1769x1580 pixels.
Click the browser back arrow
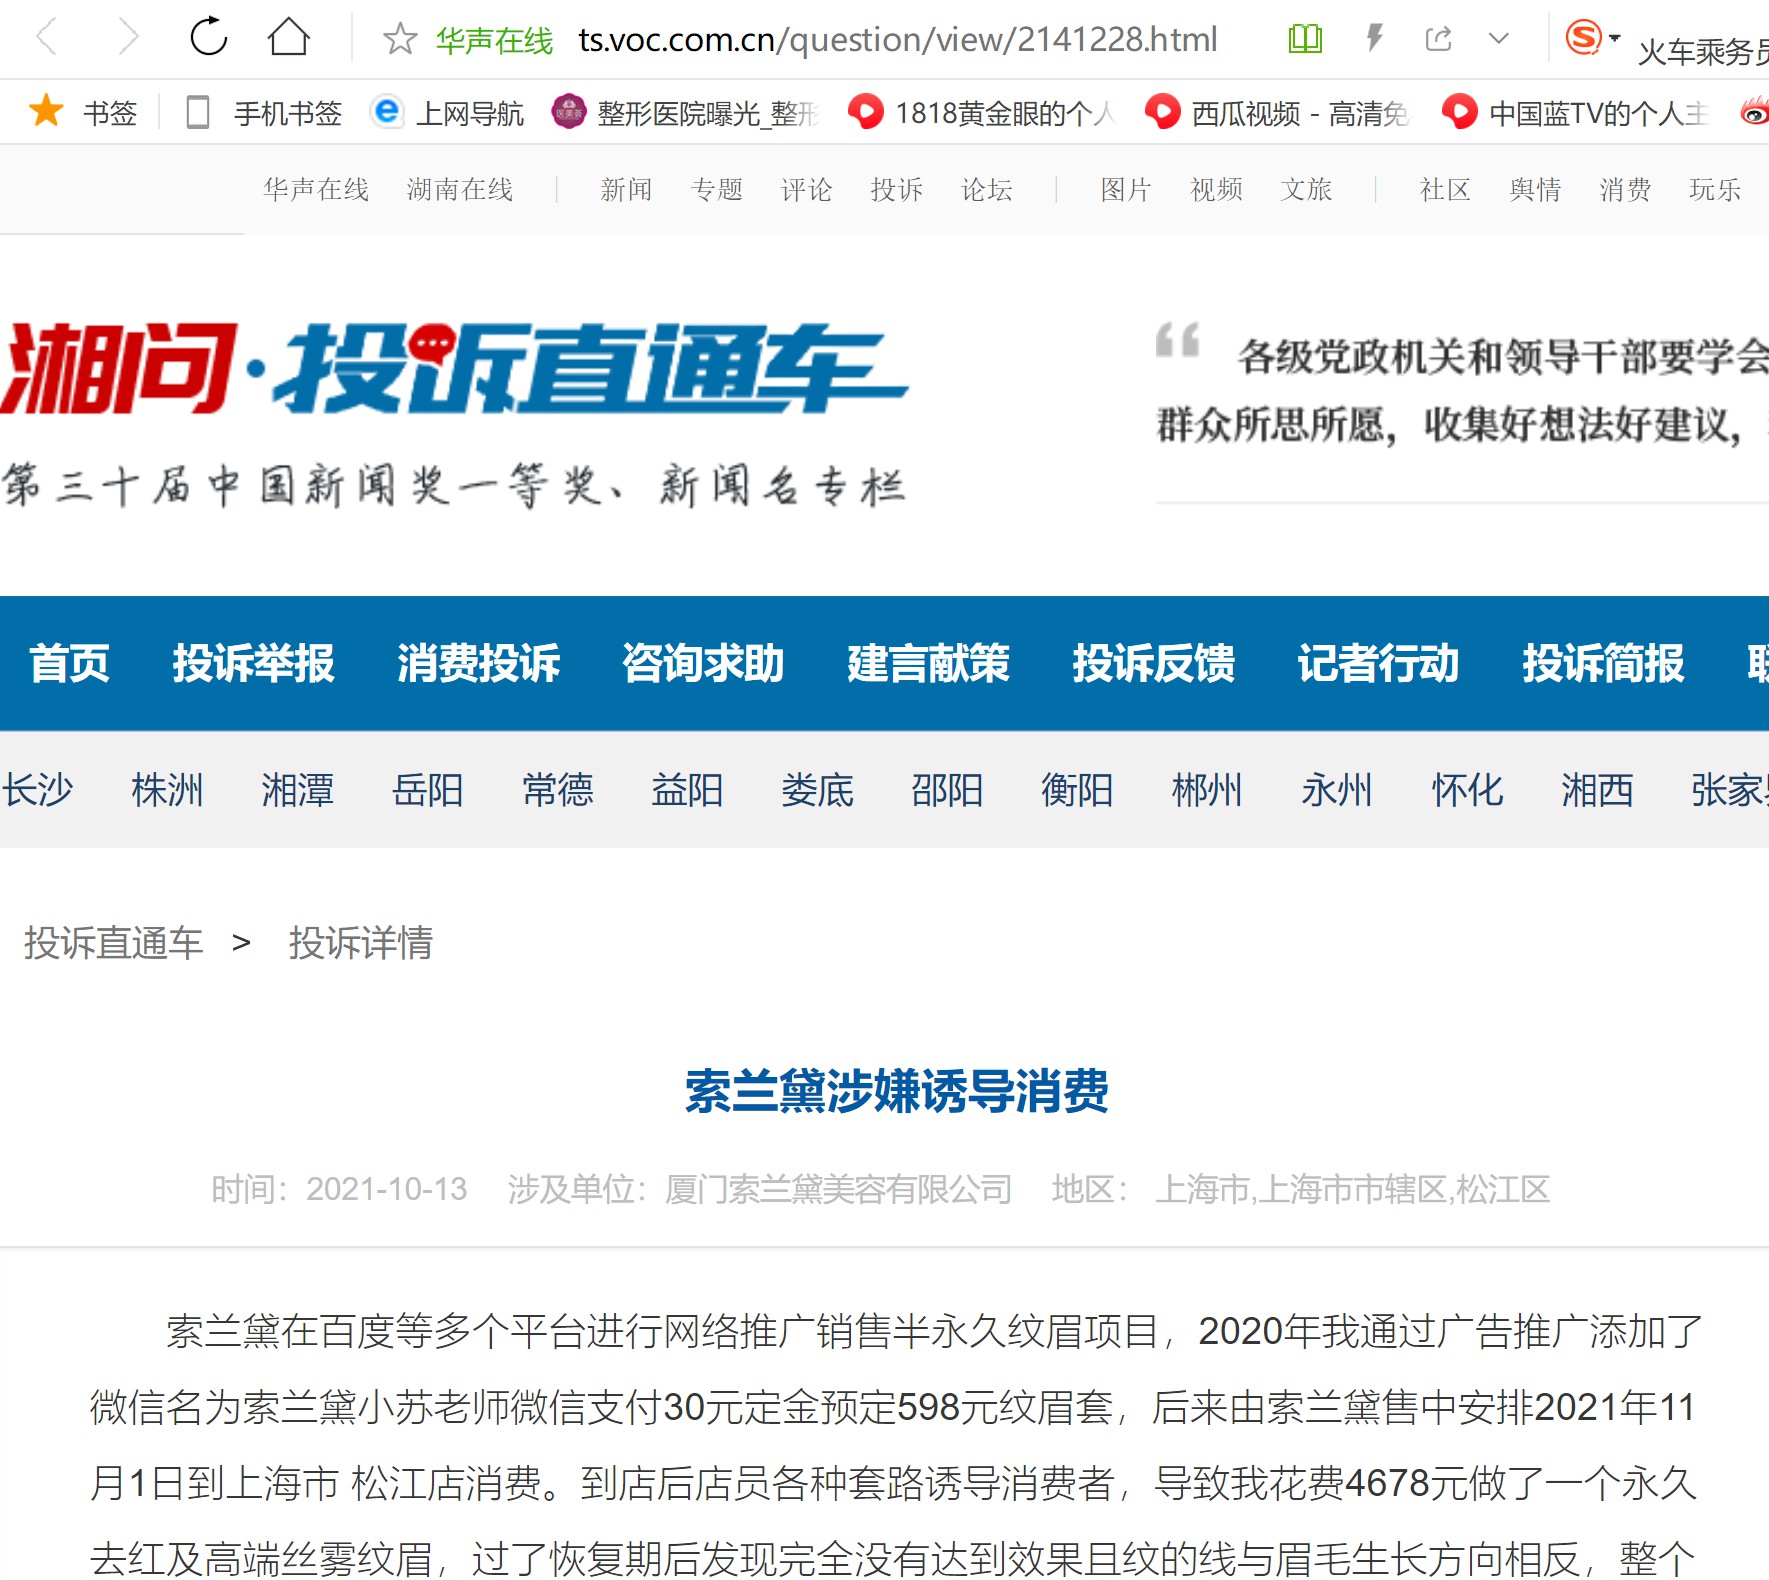point(46,38)
